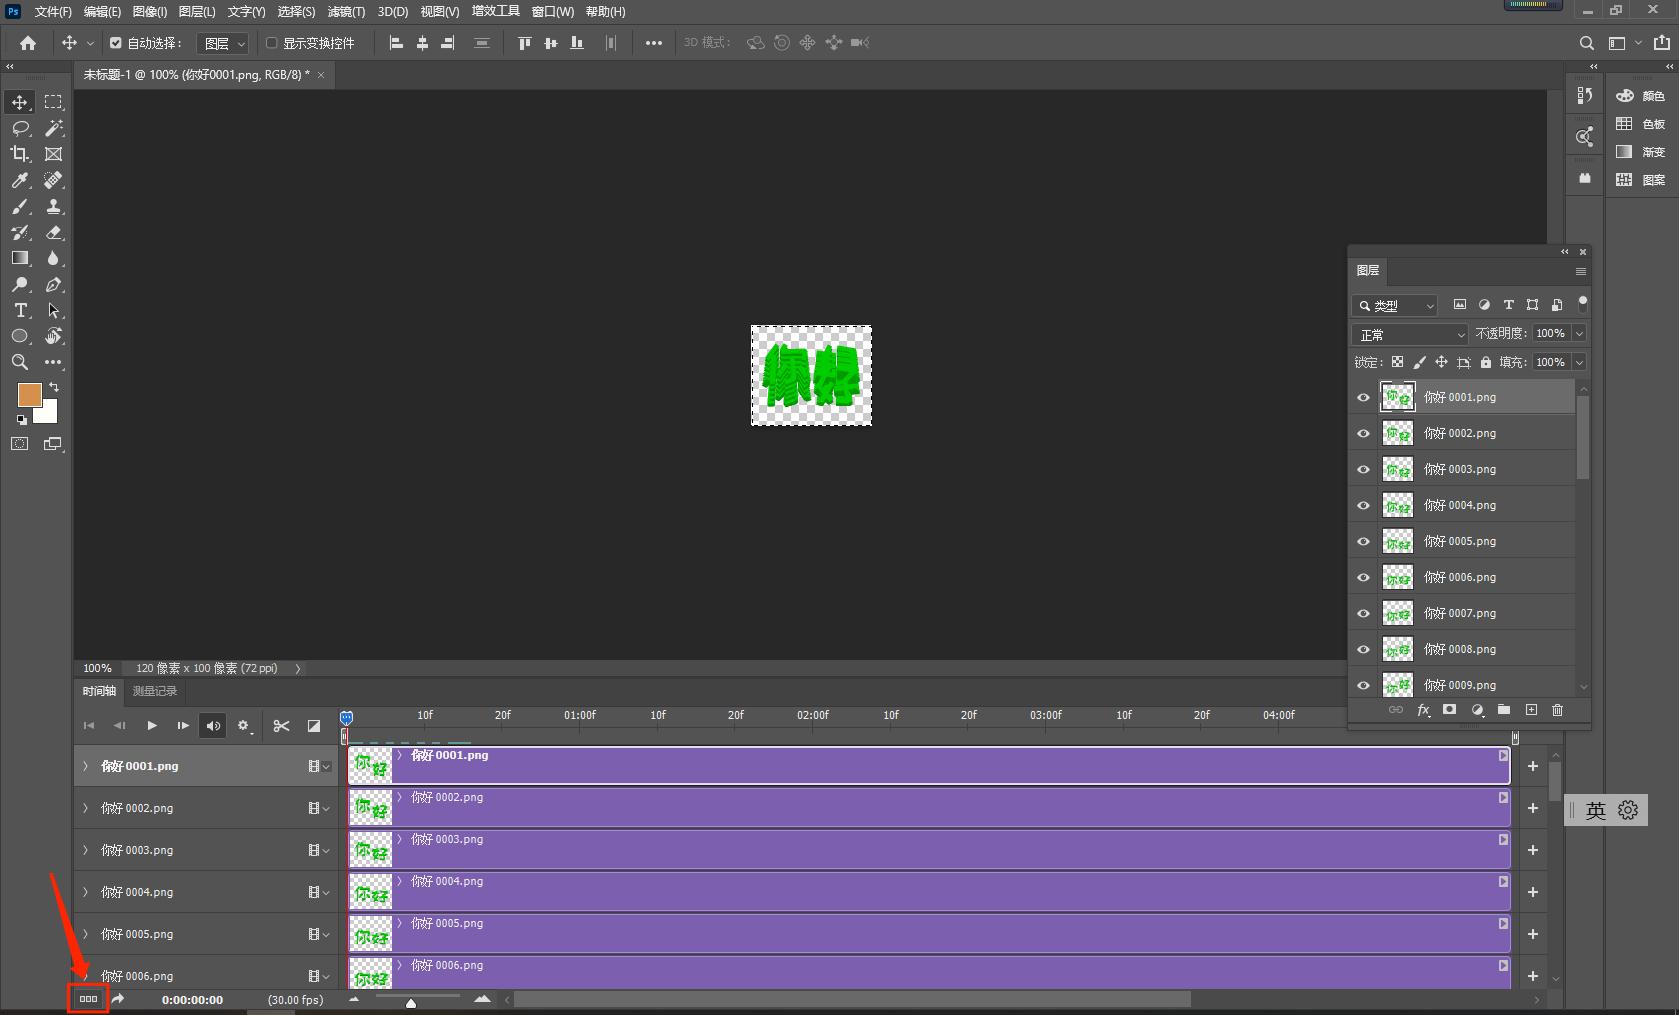Open the blend mode 正常 dropdown
The width and height of the screenshot is (1679, 1015).
pos(1410,334)
